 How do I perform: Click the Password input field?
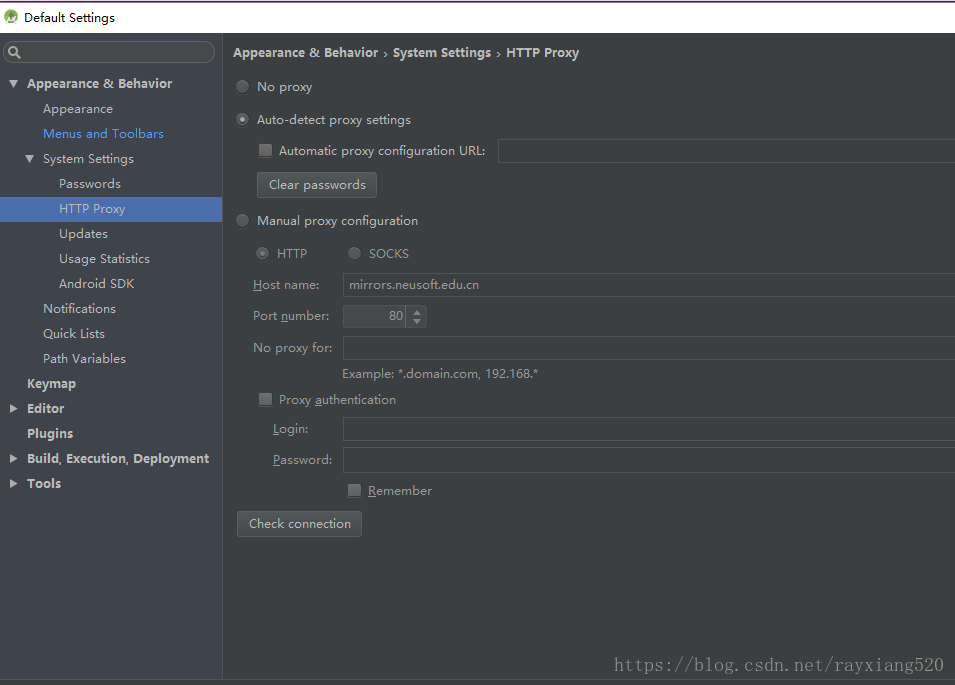tap(649, 460)
